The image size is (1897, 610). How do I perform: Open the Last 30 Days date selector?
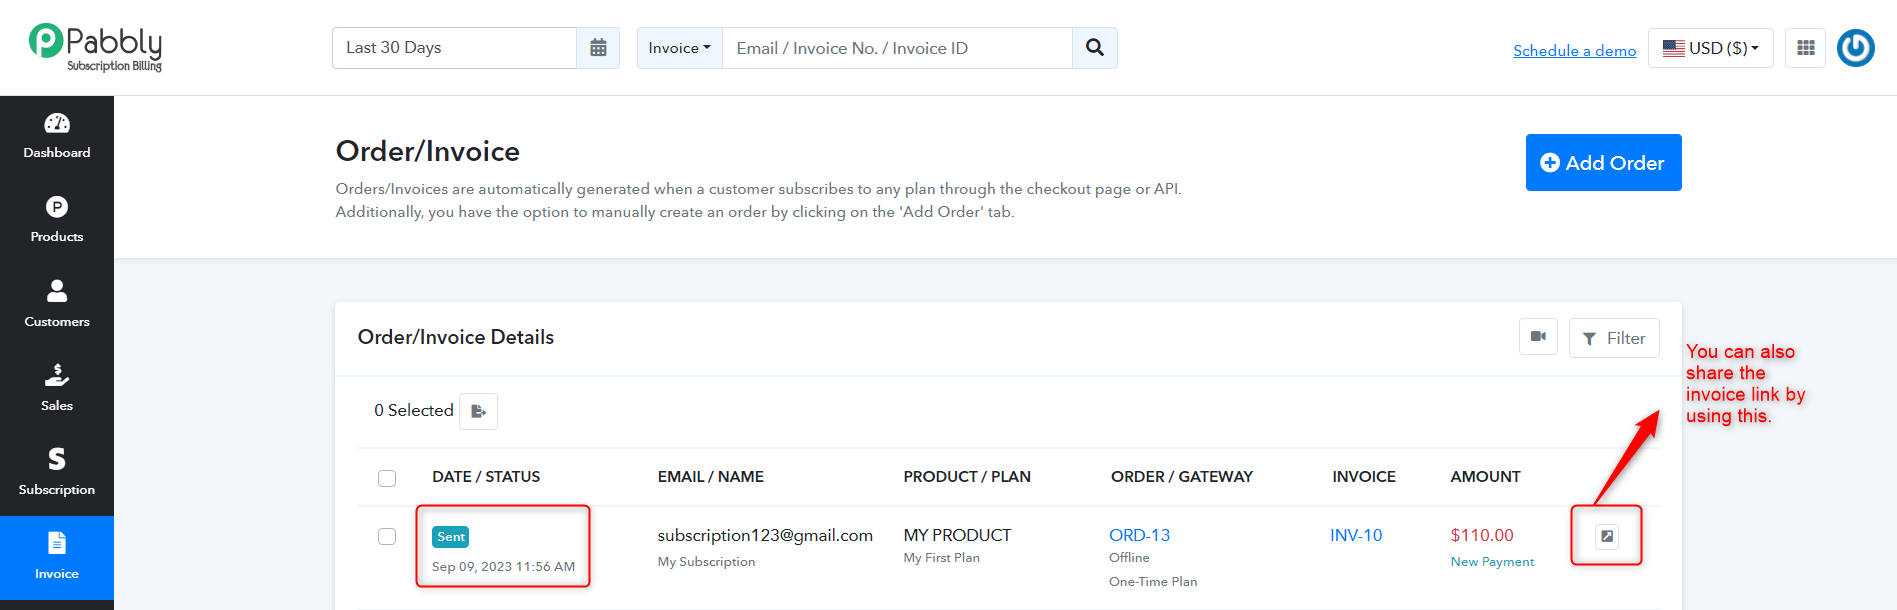tap(454, 48)
